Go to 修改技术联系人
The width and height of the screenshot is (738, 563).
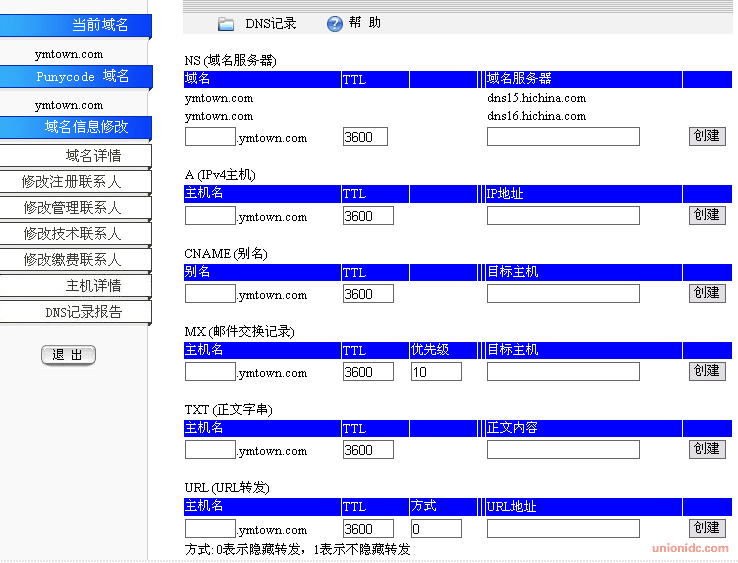75,233
